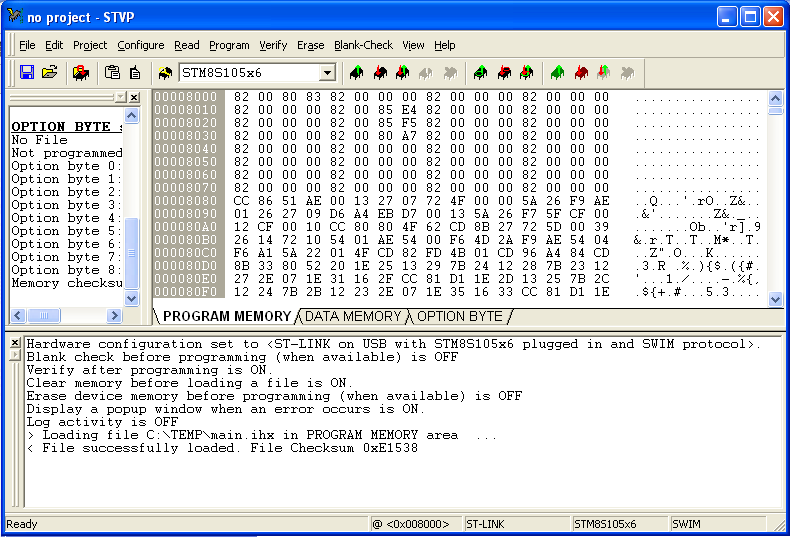Image resolution: width=790 pixels, height=537 pixels.
Task: Program current tab using black chip red-arrow icon
Action: coord(380,73)
